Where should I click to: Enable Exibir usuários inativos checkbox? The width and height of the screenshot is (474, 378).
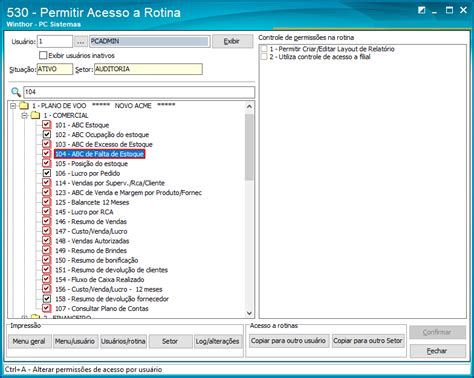(43, 55)
